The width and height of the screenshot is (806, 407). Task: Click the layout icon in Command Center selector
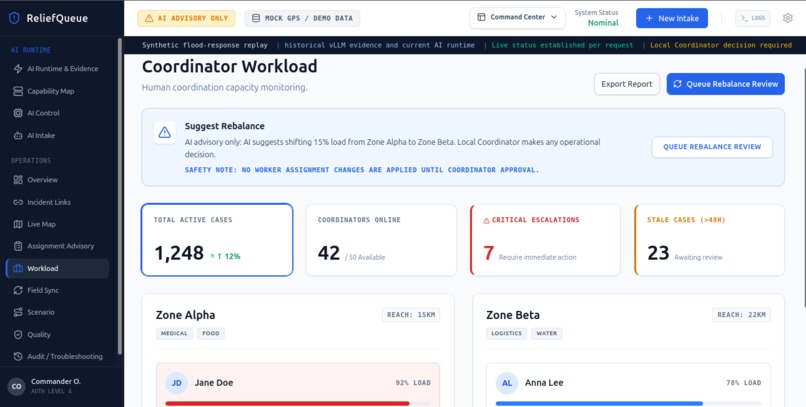(481, 17)
